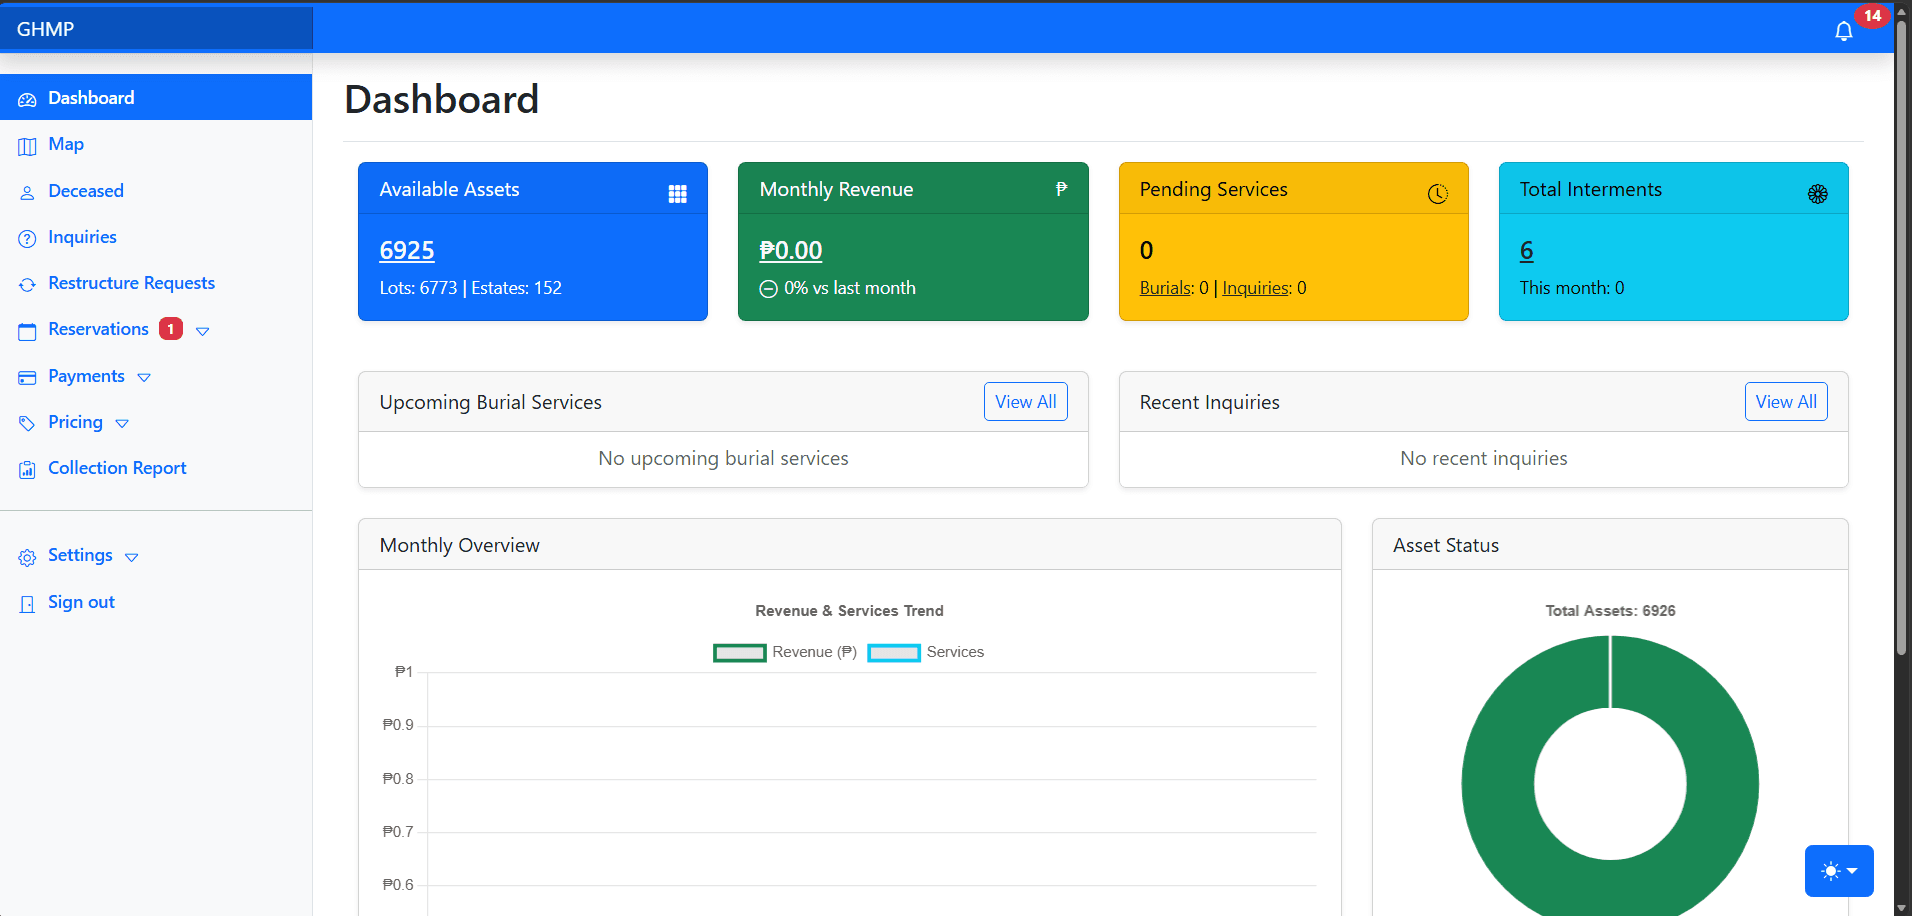Viewport: 1912px width, 916px height.
Task: Expand the Reservations submenu
Action: pyautogui.click(x=203, y=331)
